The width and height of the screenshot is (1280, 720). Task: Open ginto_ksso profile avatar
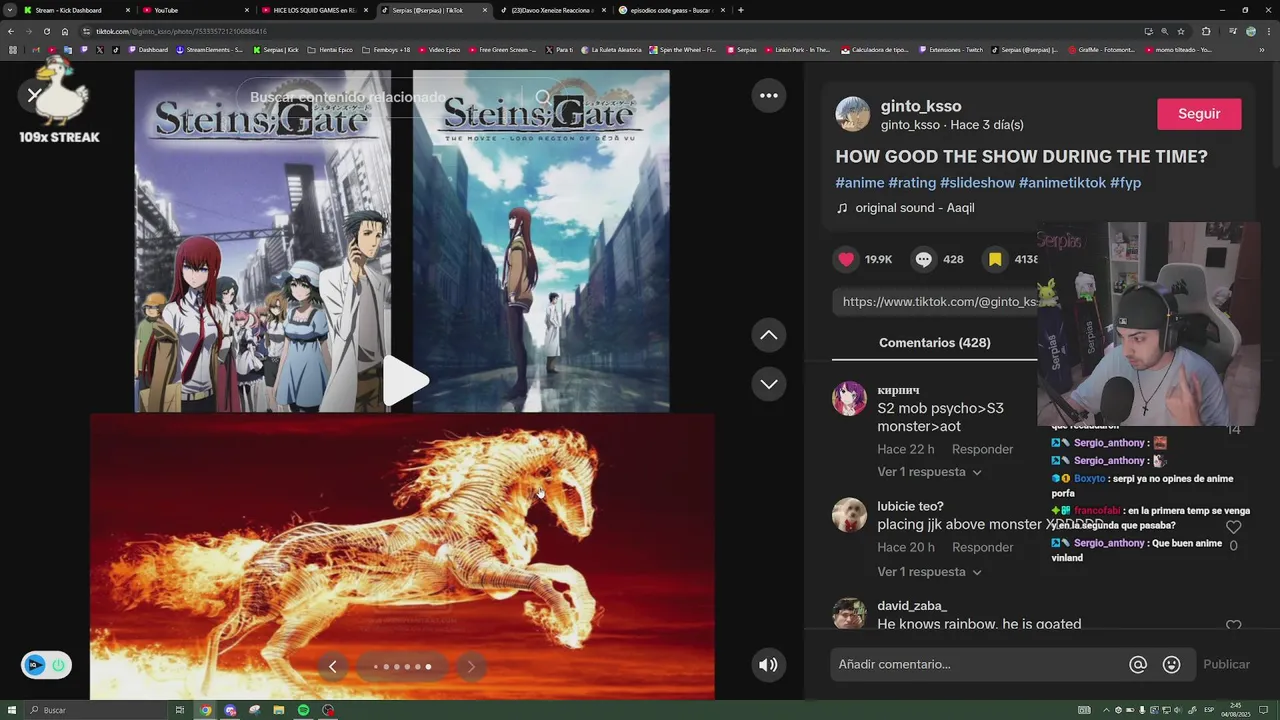[853, 114]
